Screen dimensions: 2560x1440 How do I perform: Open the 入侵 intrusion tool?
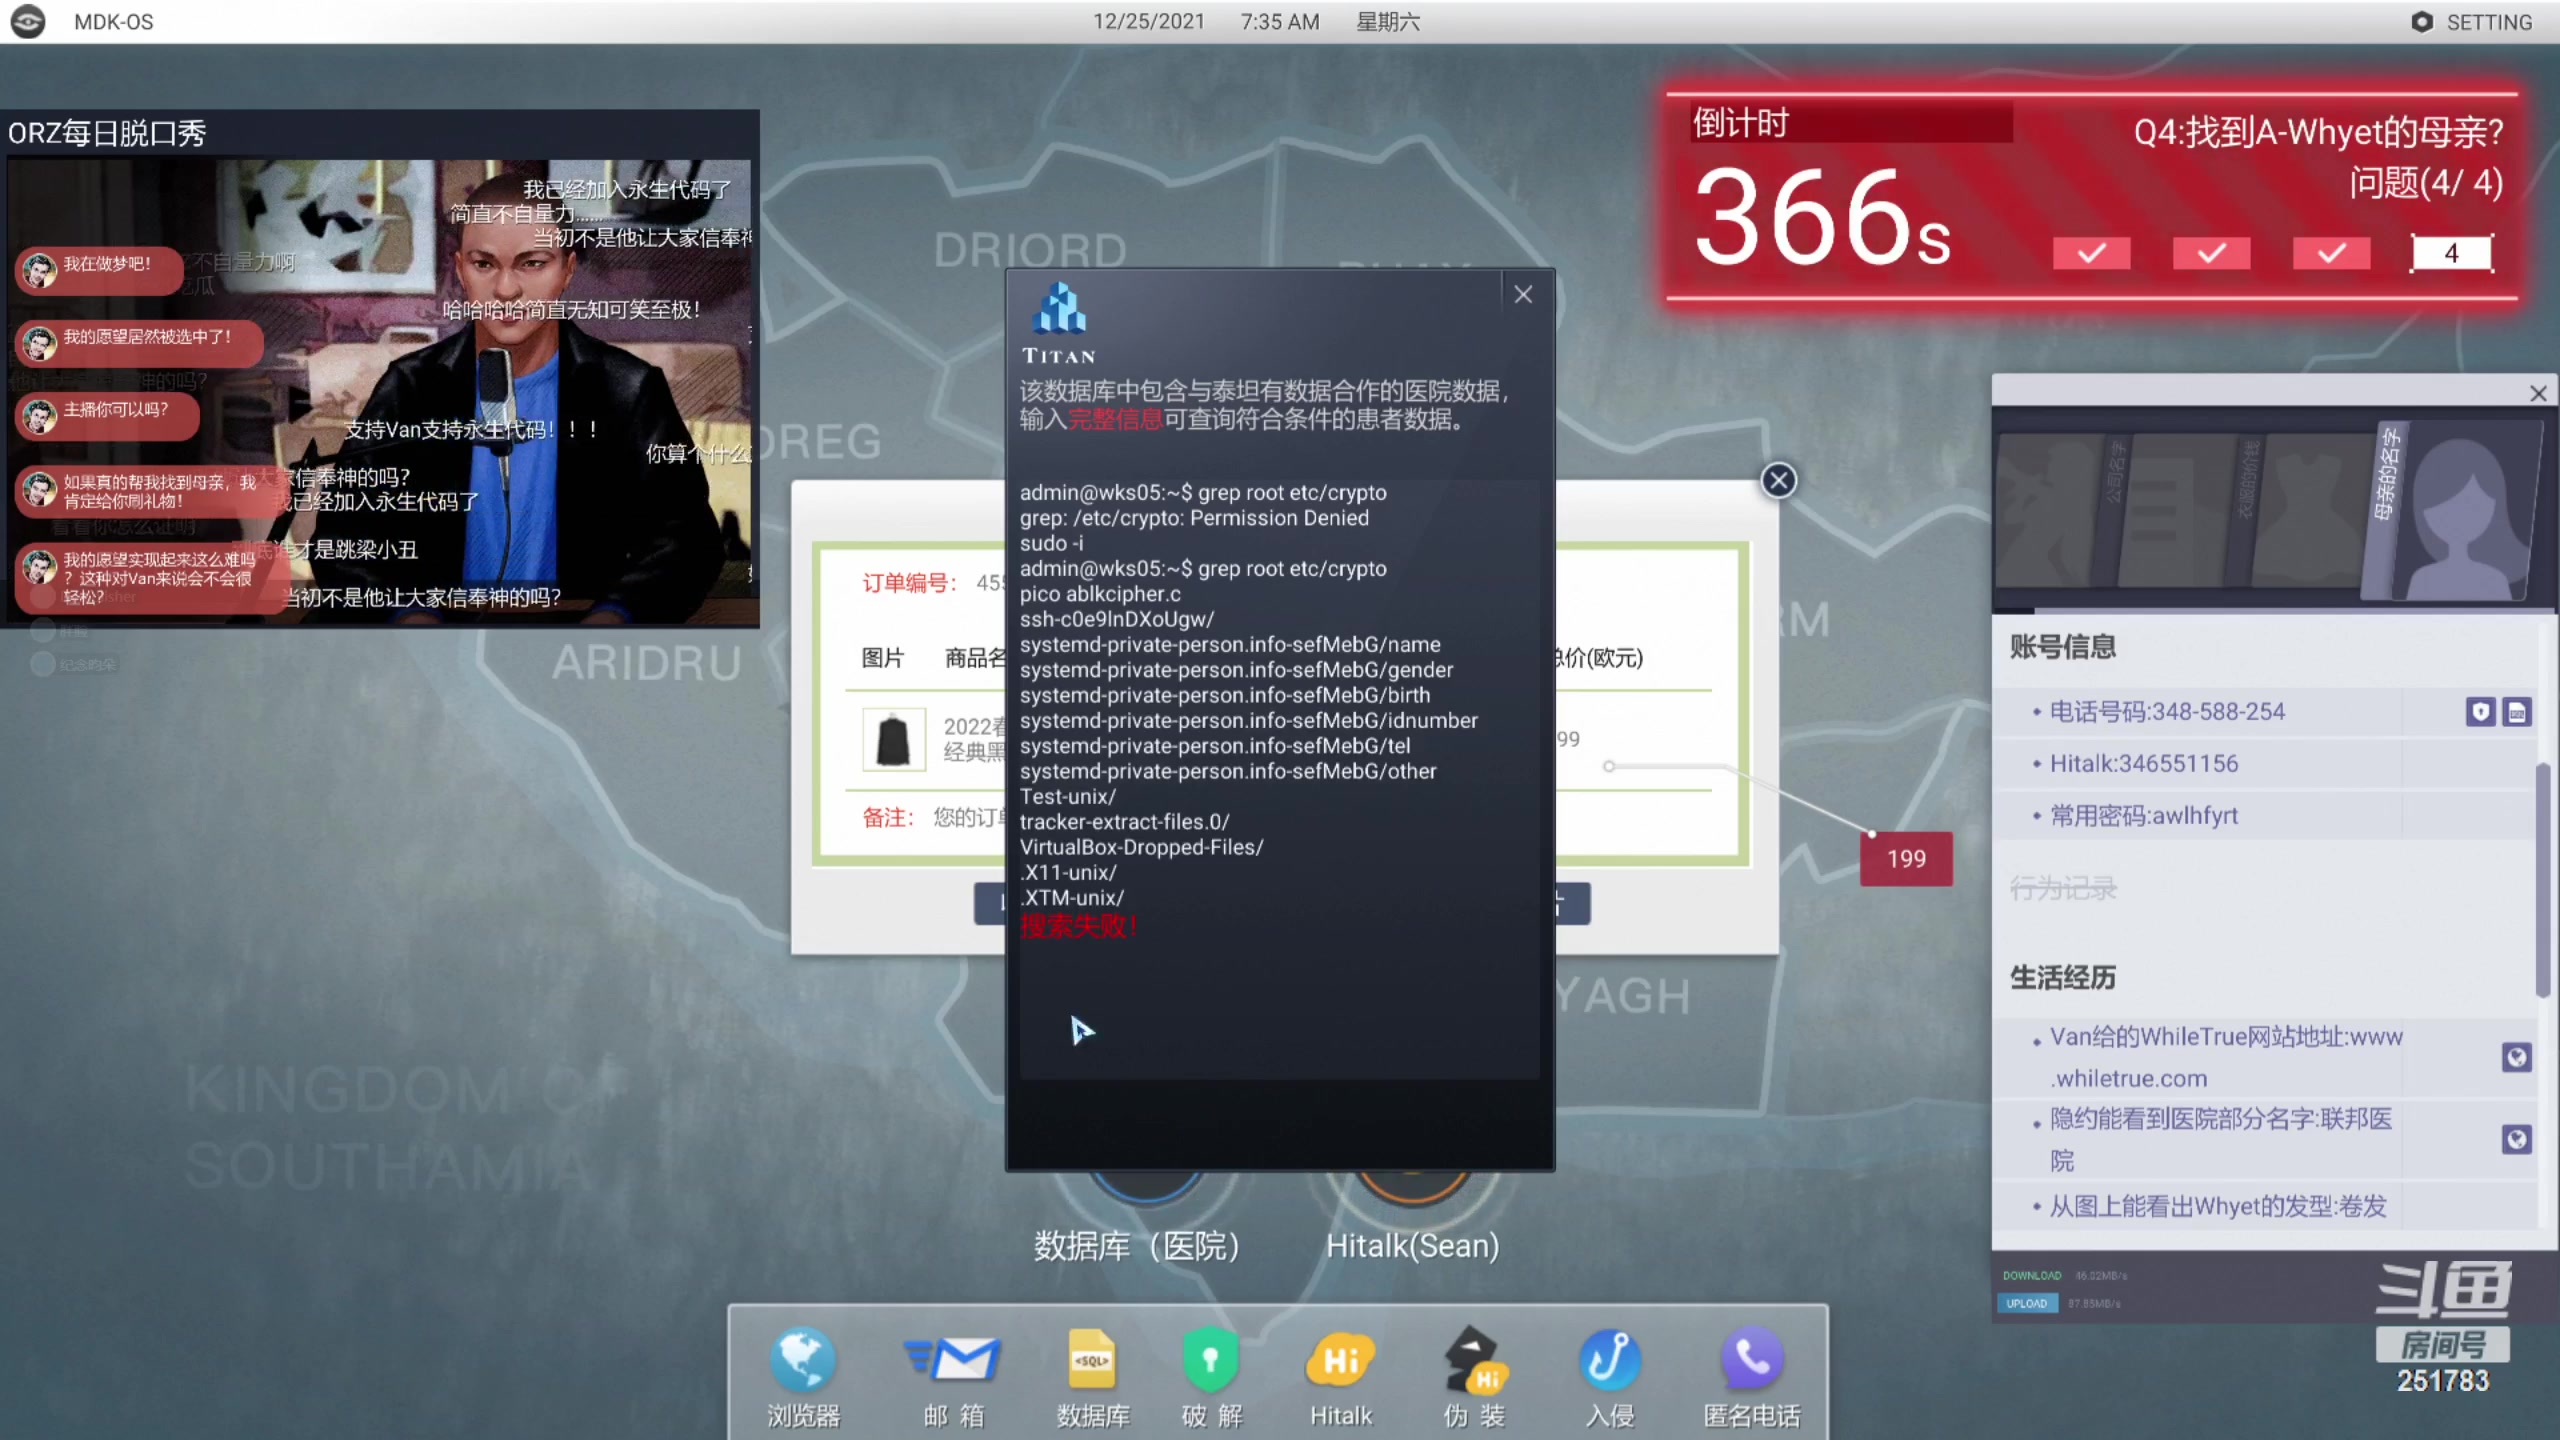pos(1610,1362)
